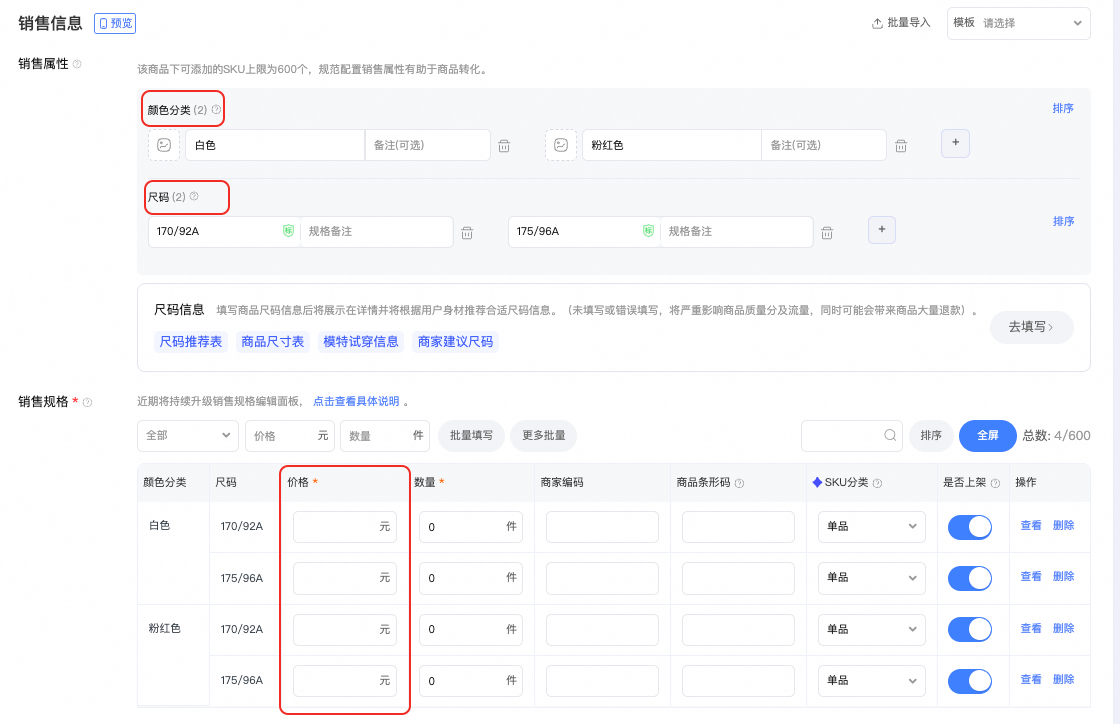The width and height of the screenshot is (1120, 724).
Task: Open the 尺码推荐表 tab
Action: [x=191, y=342]
